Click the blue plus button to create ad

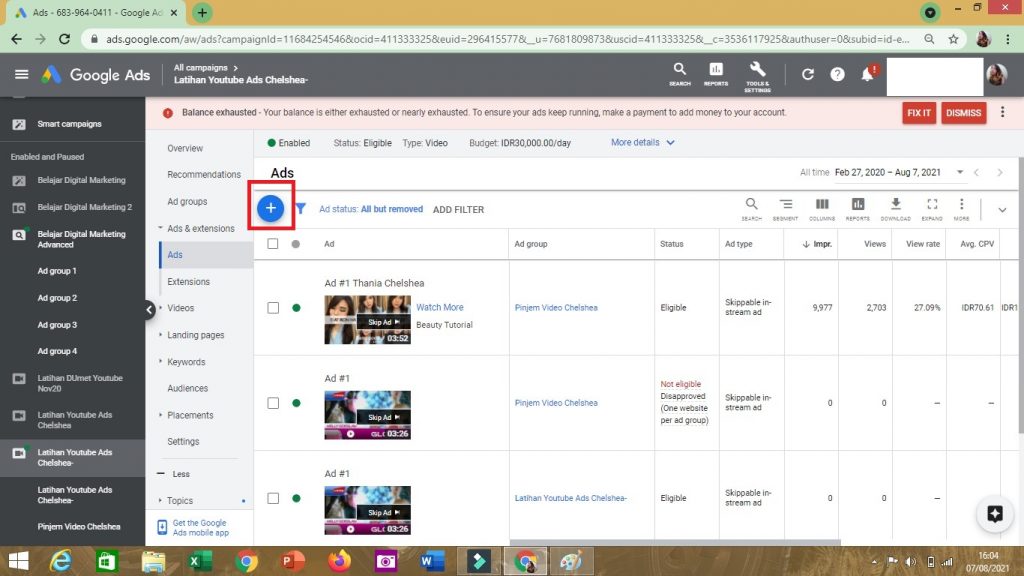(x=271, y=208)
